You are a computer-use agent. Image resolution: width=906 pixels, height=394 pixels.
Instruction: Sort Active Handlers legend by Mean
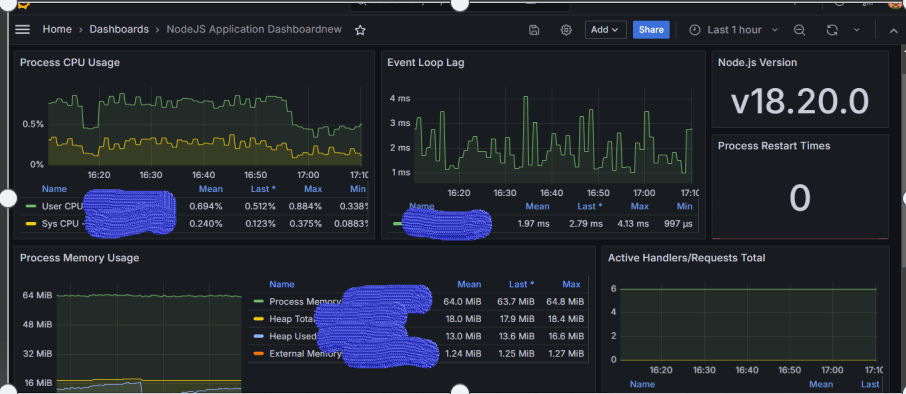pos(821,384)
